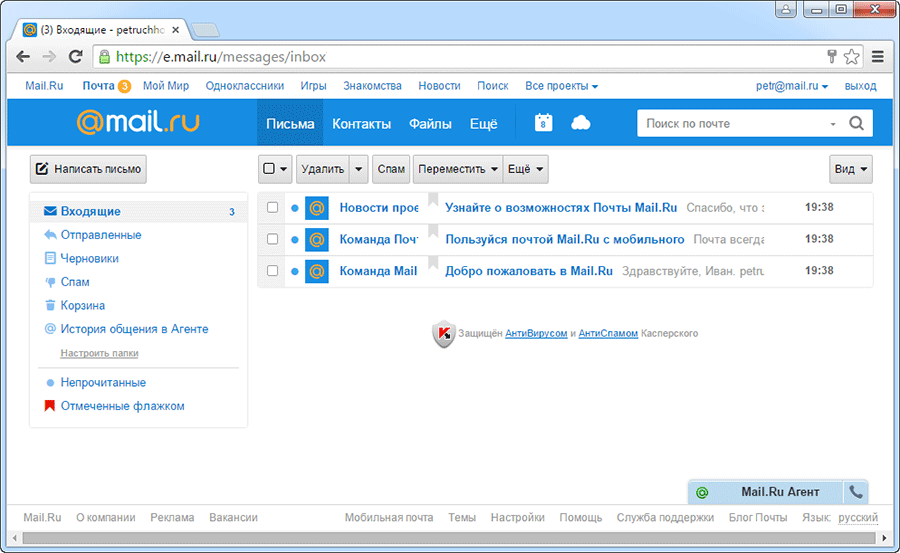
Task: Tick checkbox for Новости проекта message
Action: [273, 207]
